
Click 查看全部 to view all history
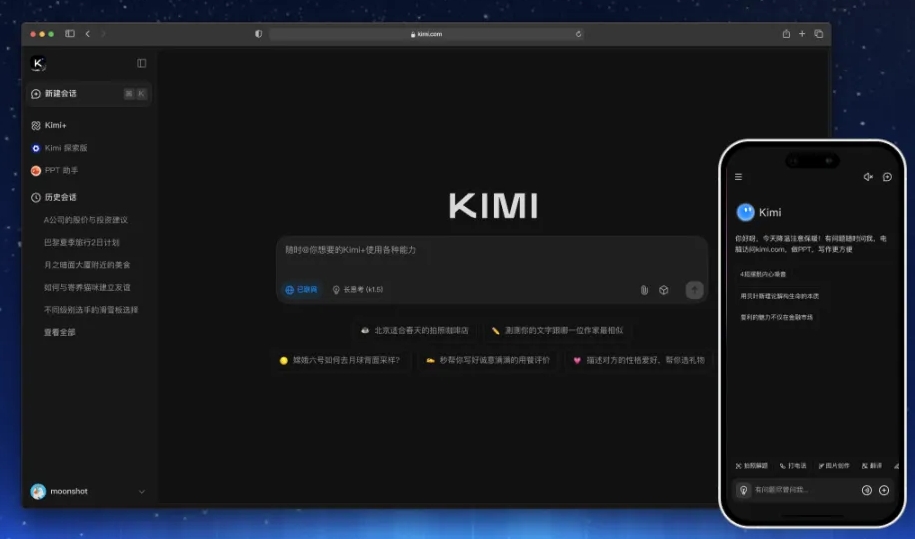click(60, 332)
